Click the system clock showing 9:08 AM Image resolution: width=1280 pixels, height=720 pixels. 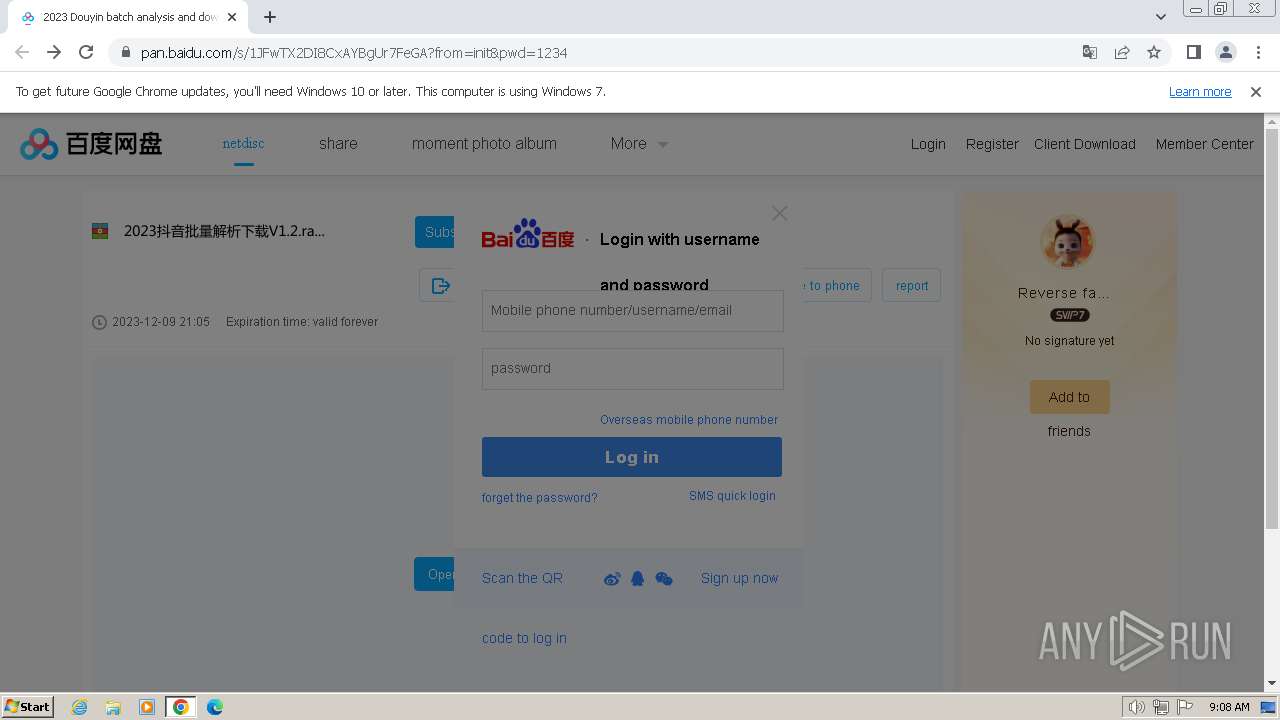(1229, 707)
